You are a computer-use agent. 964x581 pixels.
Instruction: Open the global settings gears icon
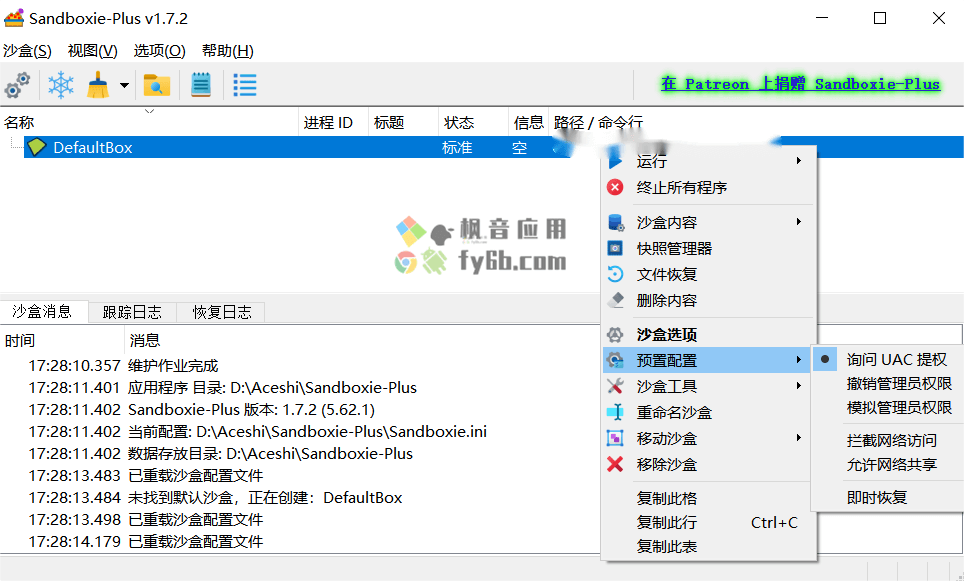click(x=17, y=85)
